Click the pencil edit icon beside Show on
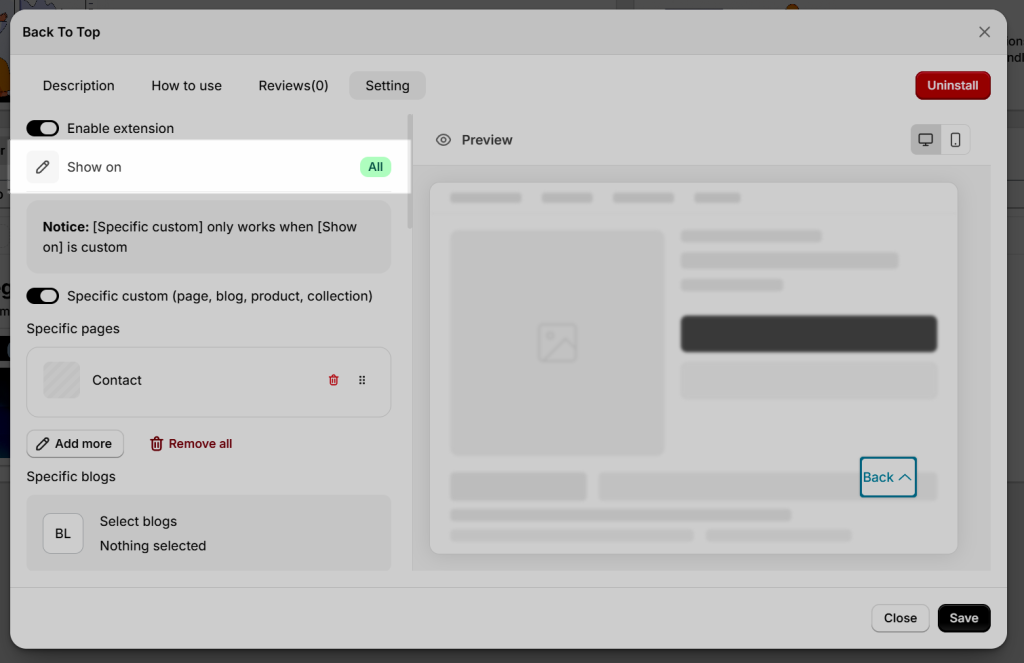1024x663 pixels. click(x=42, y=167)
